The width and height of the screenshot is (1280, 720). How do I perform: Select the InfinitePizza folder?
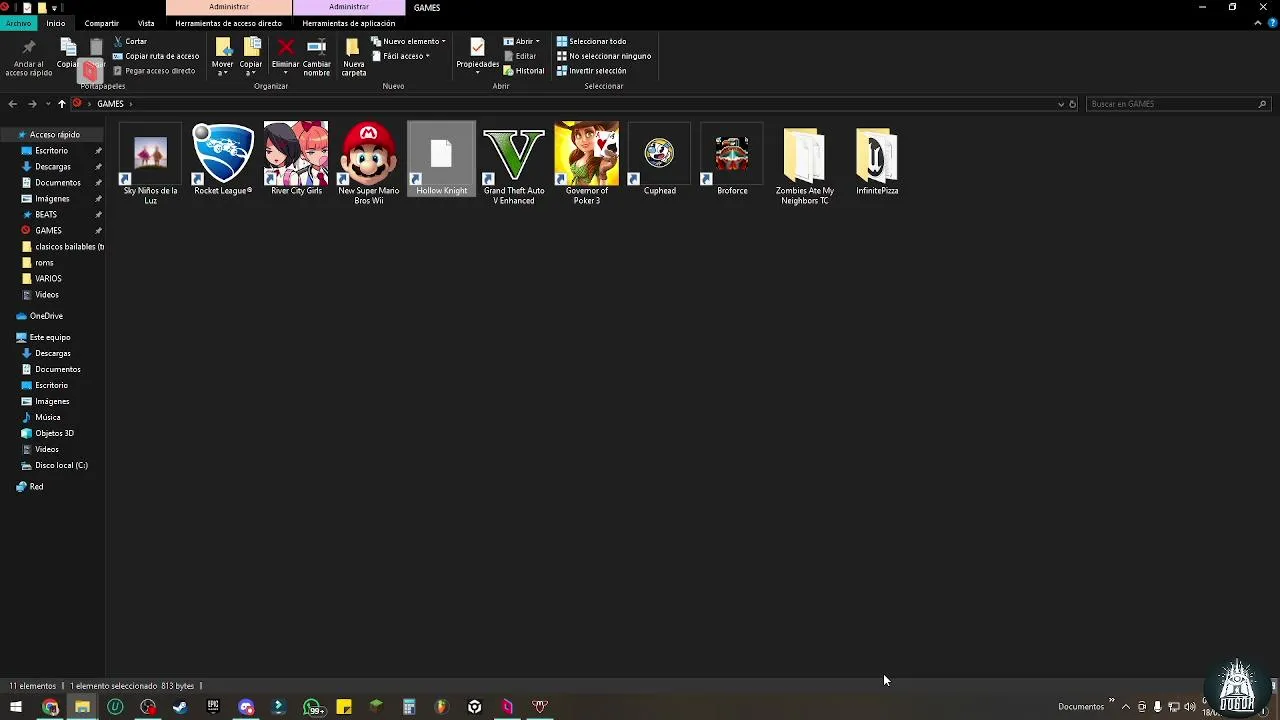[x=877, y=159]
